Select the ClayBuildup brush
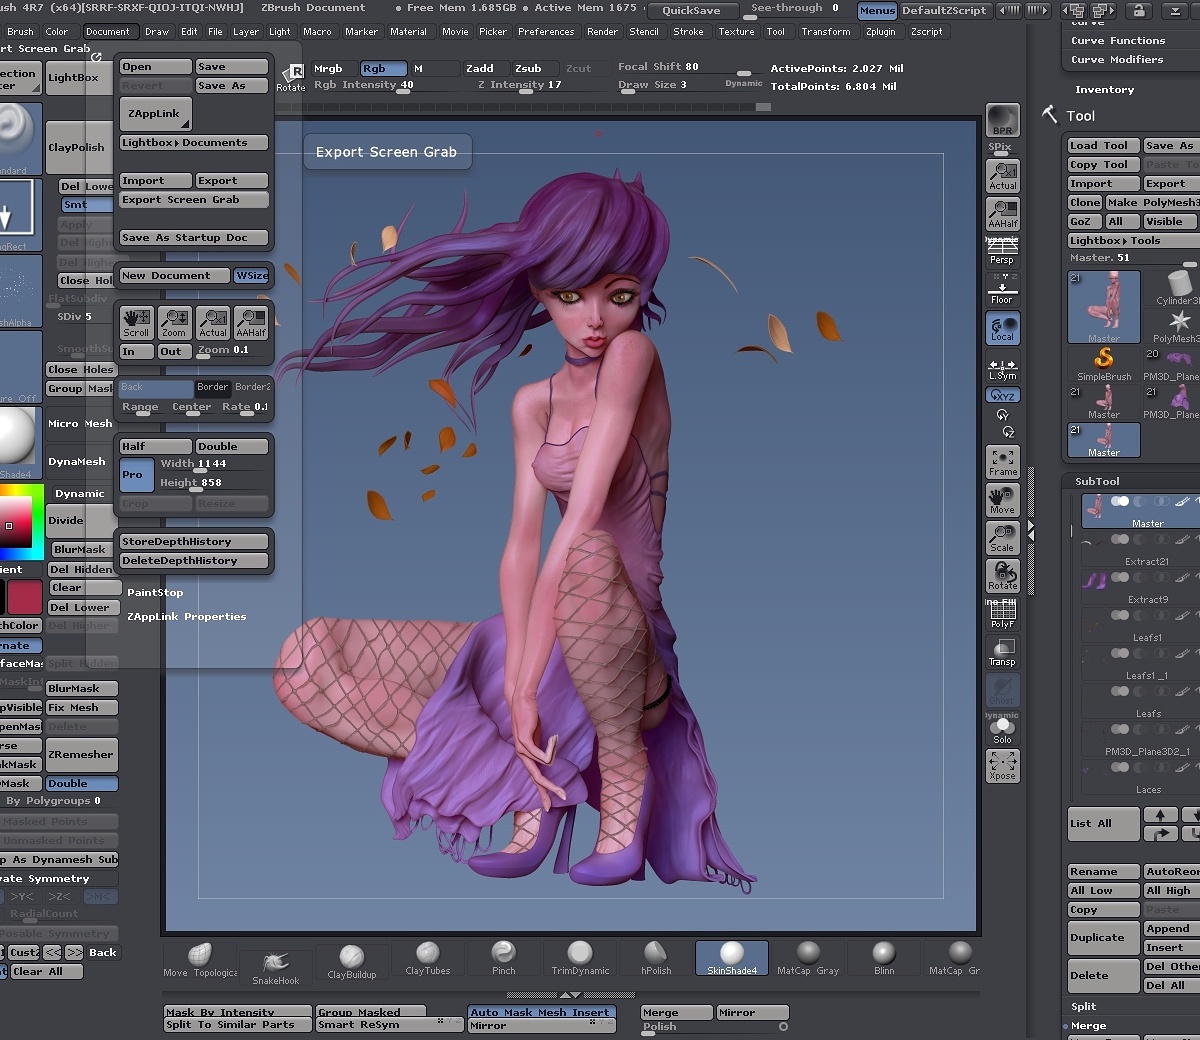Viewport: 1200px width, 1040px height. point(352,962)
